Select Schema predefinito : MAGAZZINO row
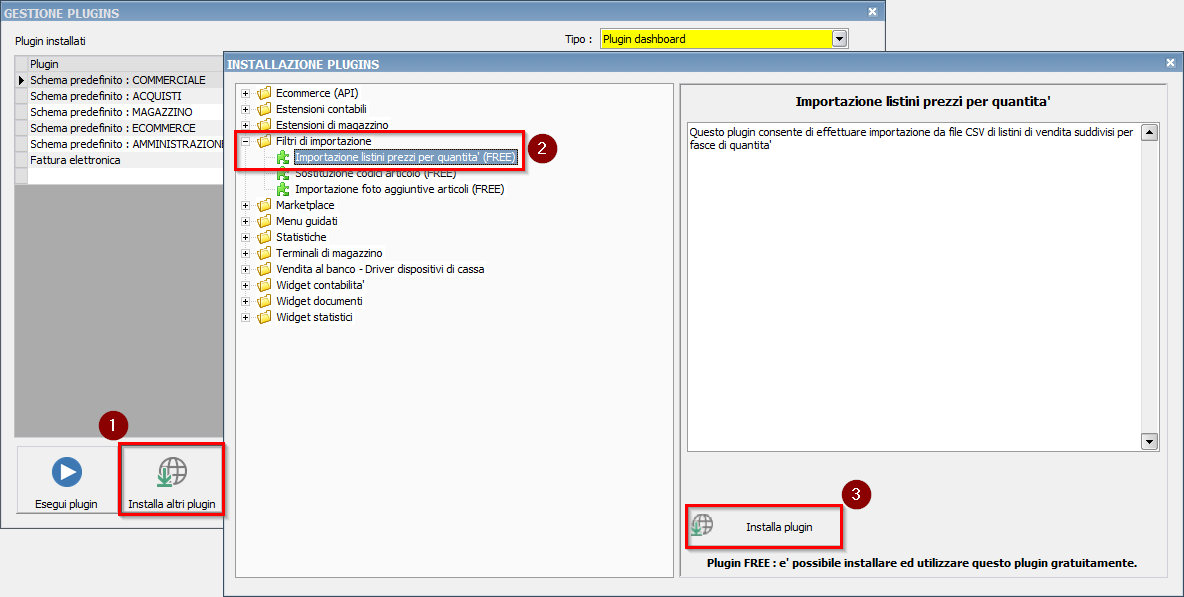This screenshot has width=1184, height=597. (110, 112)
